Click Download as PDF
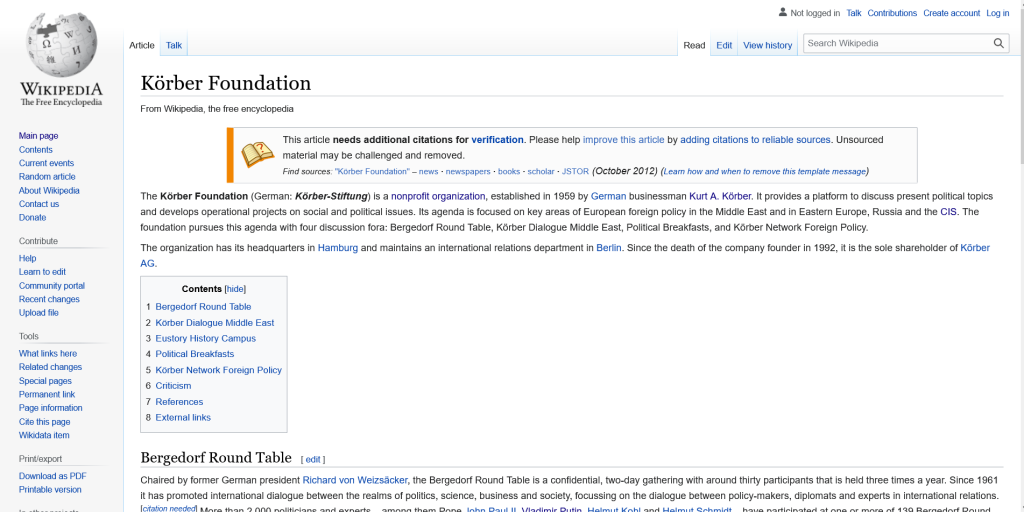Screen dimensions: 1024x513 click(x=52, y=476)
